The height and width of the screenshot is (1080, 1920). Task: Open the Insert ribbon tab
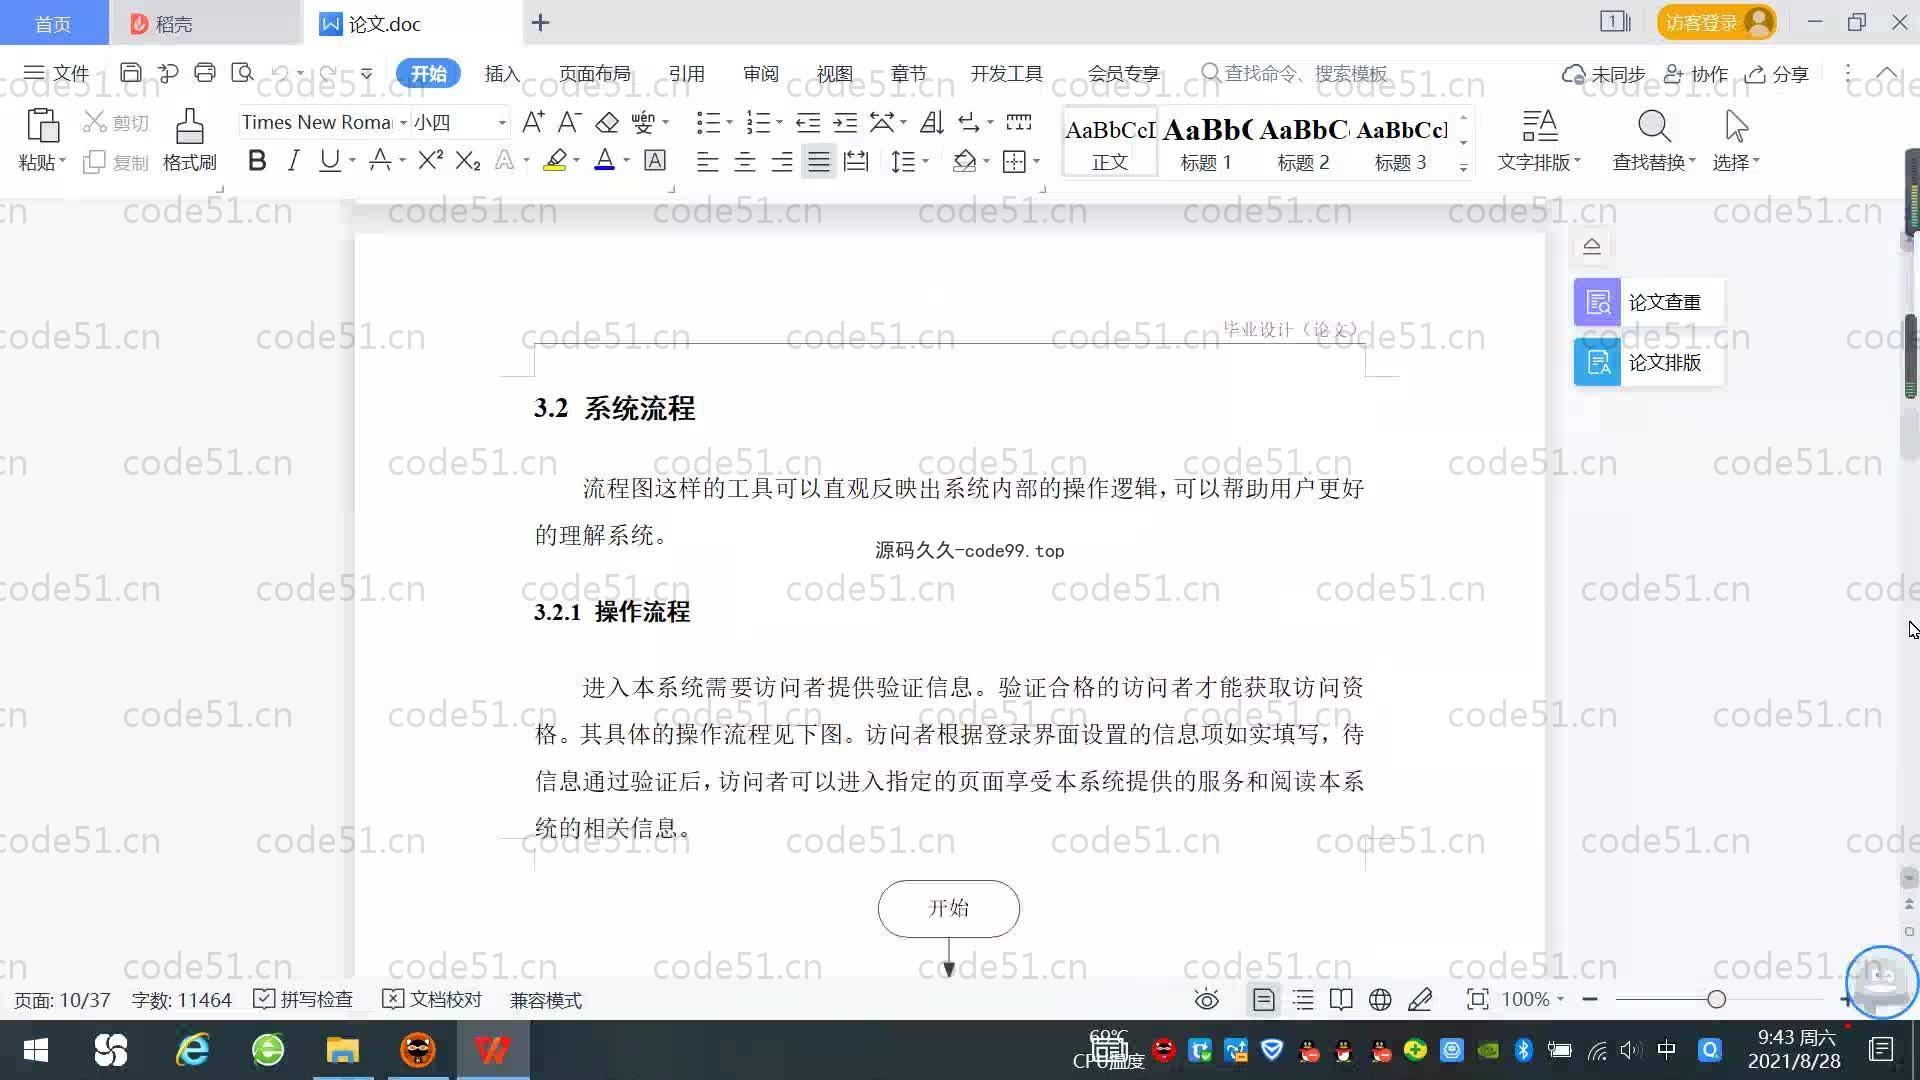coord(502,74)
